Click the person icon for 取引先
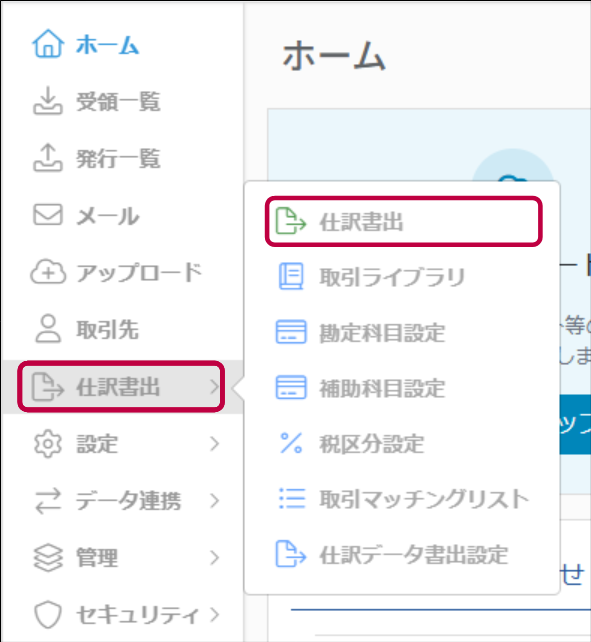The width and height of the screenshot is (591, 642). (48, 328)
